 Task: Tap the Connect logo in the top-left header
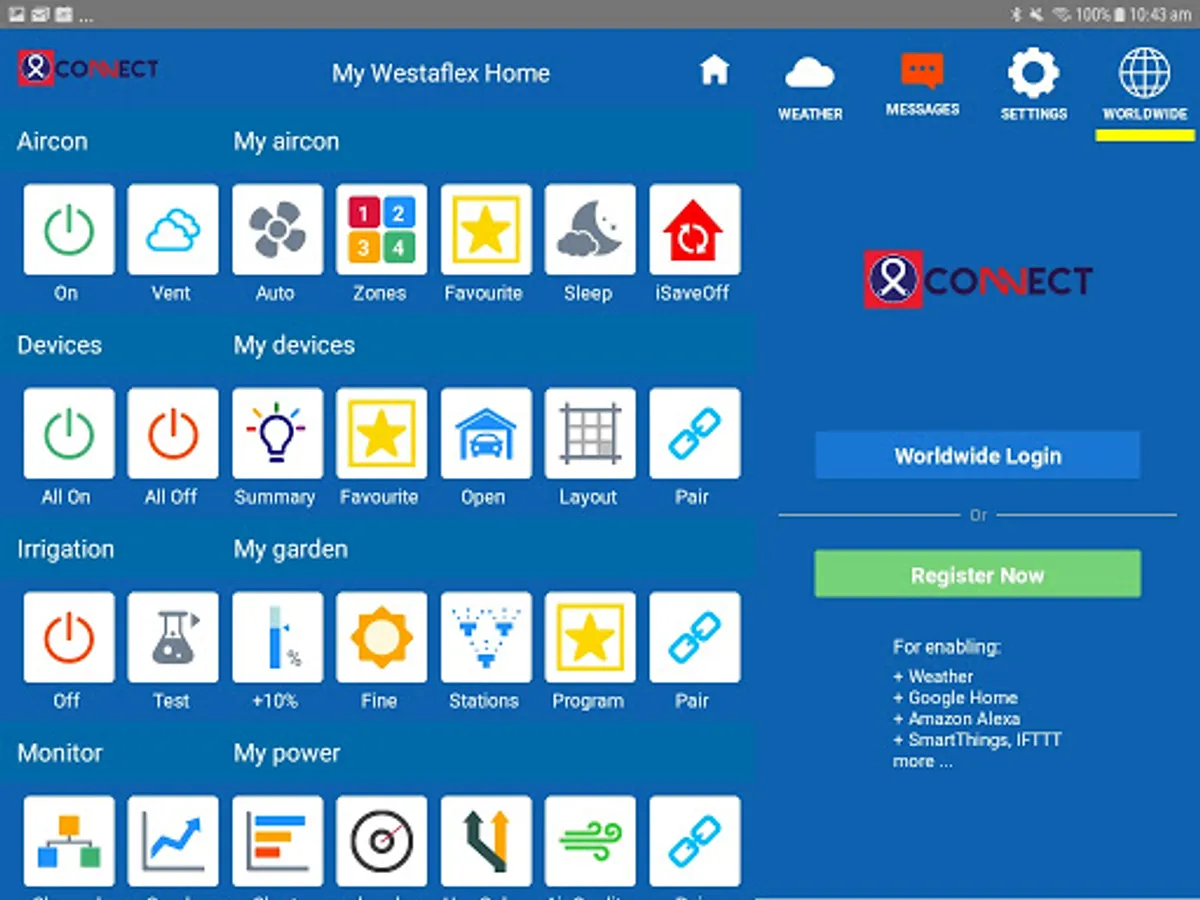(x=88, y=68)
